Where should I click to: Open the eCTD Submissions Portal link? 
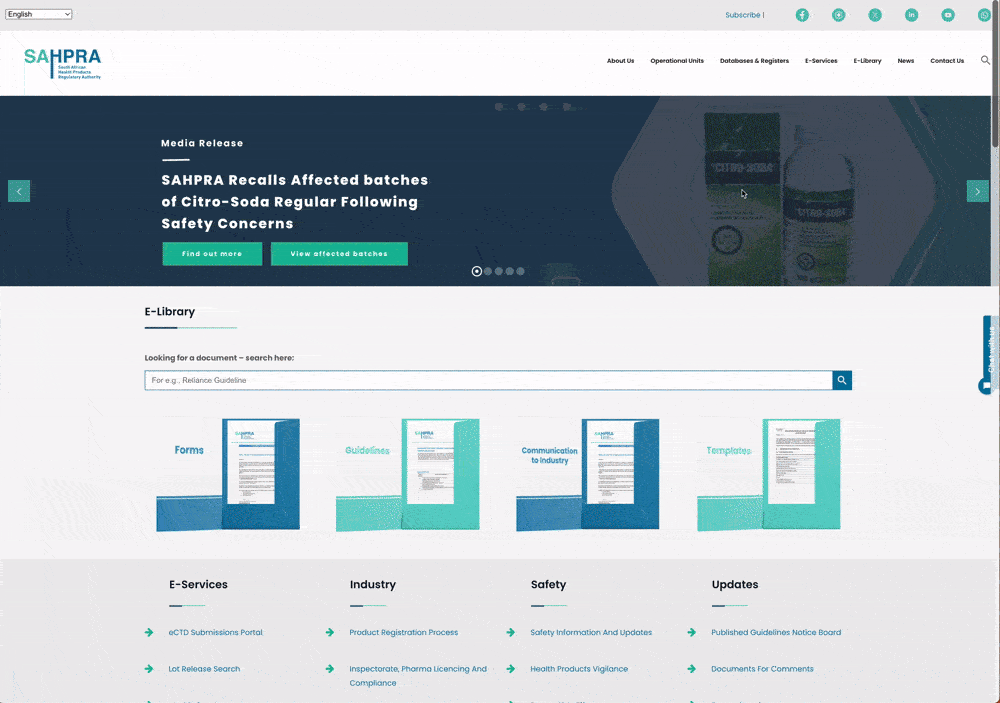pos(215,632)
